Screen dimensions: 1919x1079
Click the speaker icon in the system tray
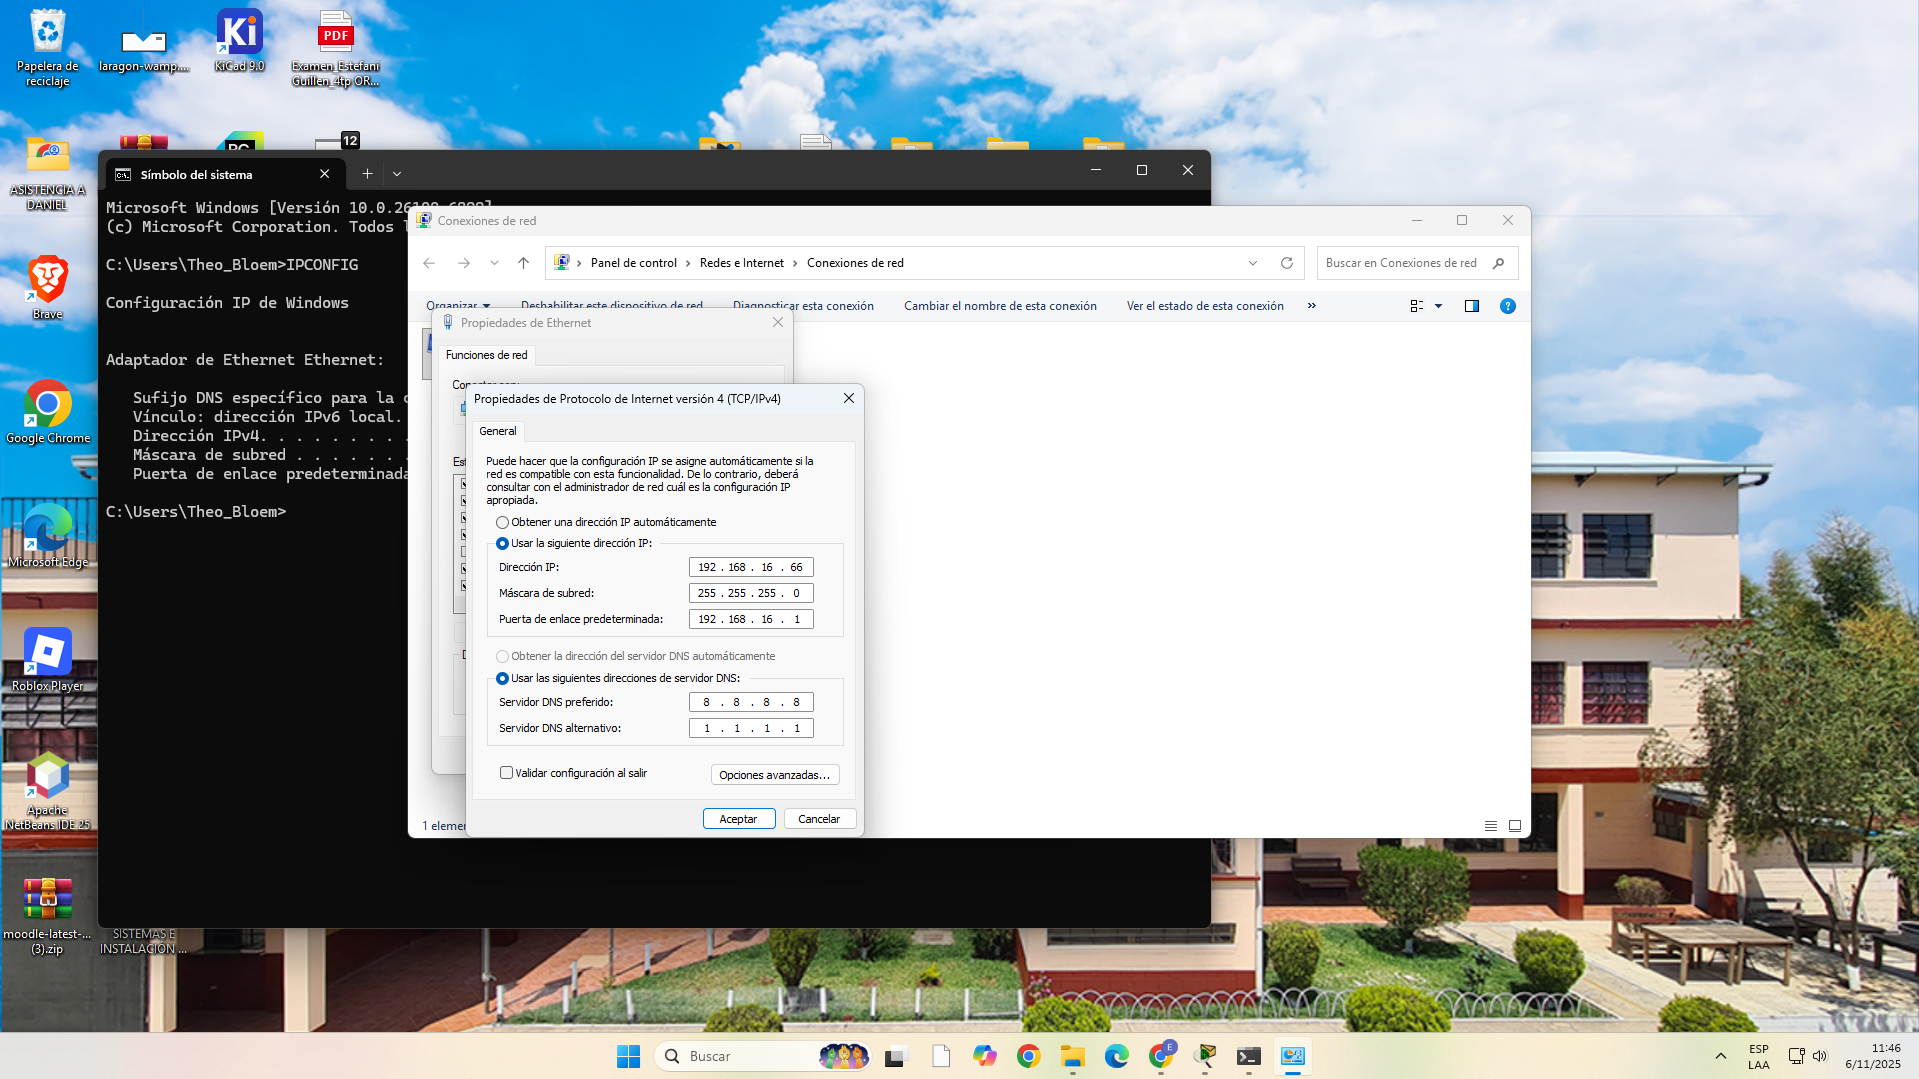(x=1822, y=1055)
